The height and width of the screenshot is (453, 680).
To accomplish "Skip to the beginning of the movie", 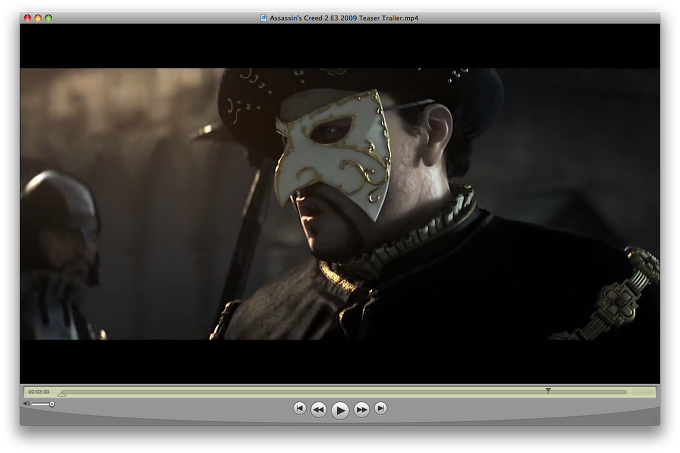I will pos(299,408).
